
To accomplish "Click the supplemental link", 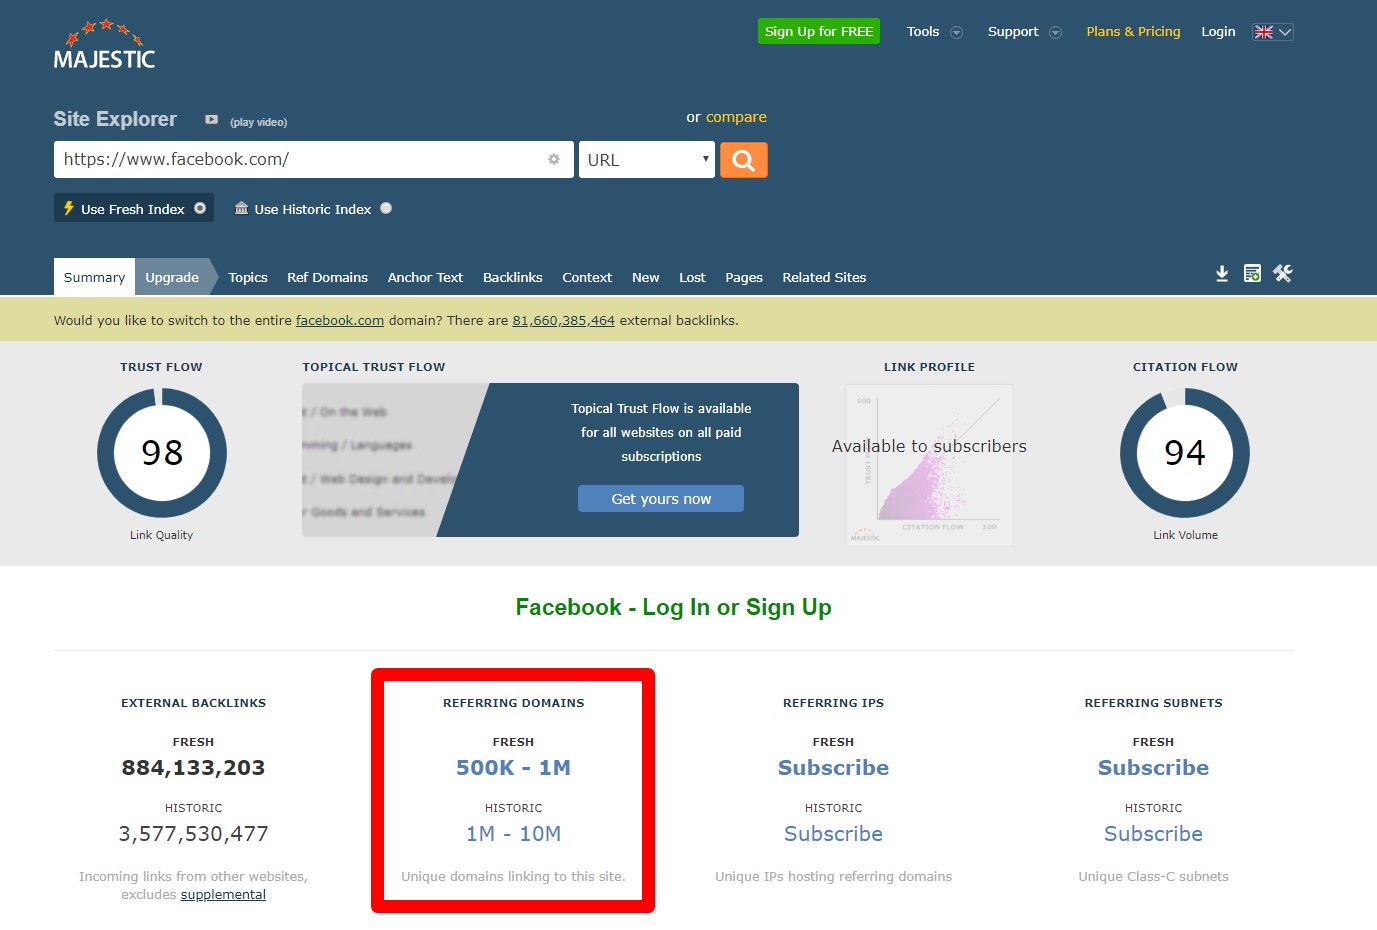I will pyautogui.click(x=223, y=894).
